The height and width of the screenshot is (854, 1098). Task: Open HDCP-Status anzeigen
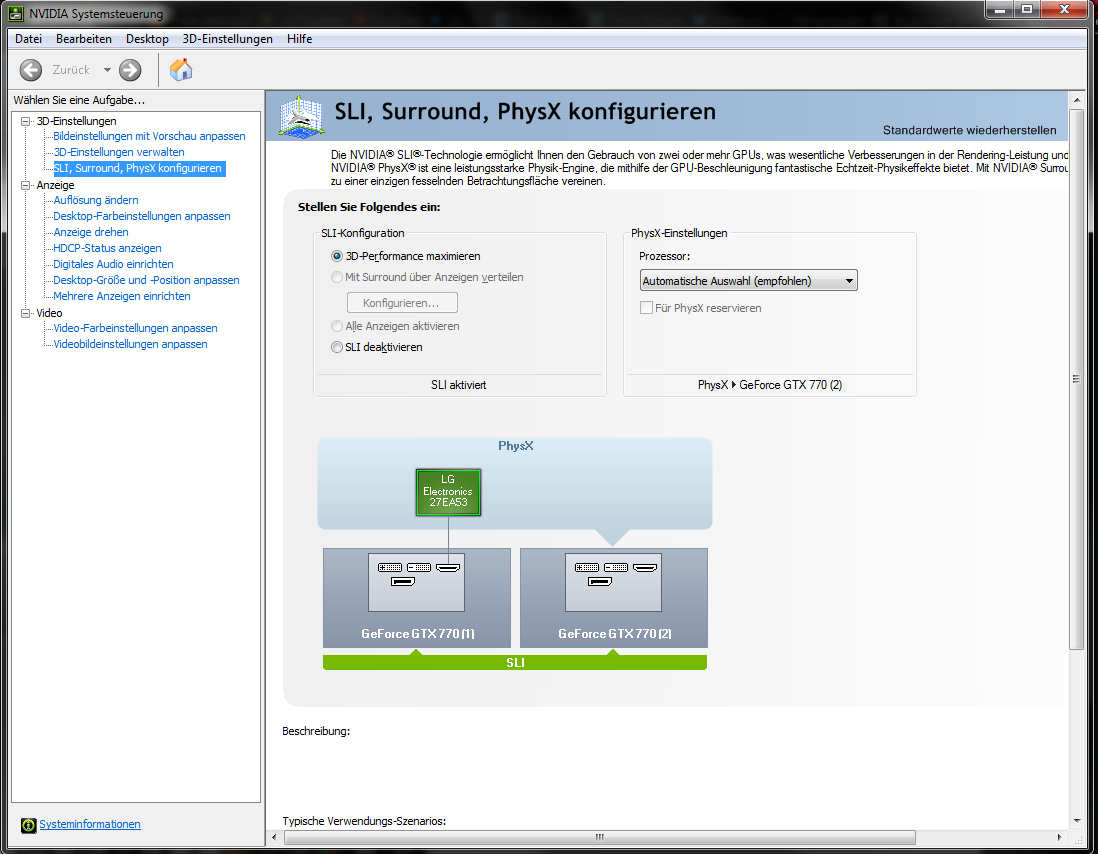coord(107,248)
